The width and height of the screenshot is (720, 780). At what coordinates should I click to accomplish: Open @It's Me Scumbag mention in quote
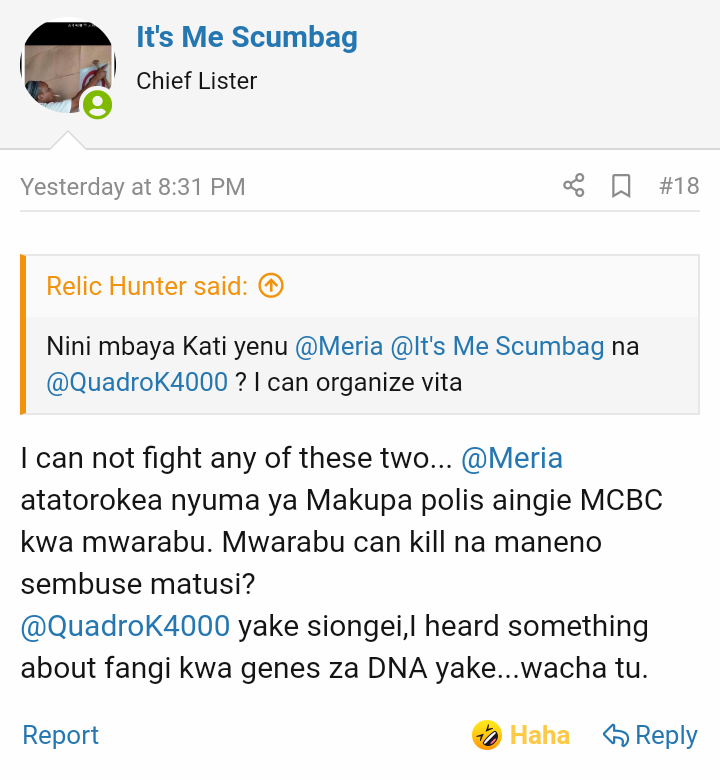click(497, 346)
